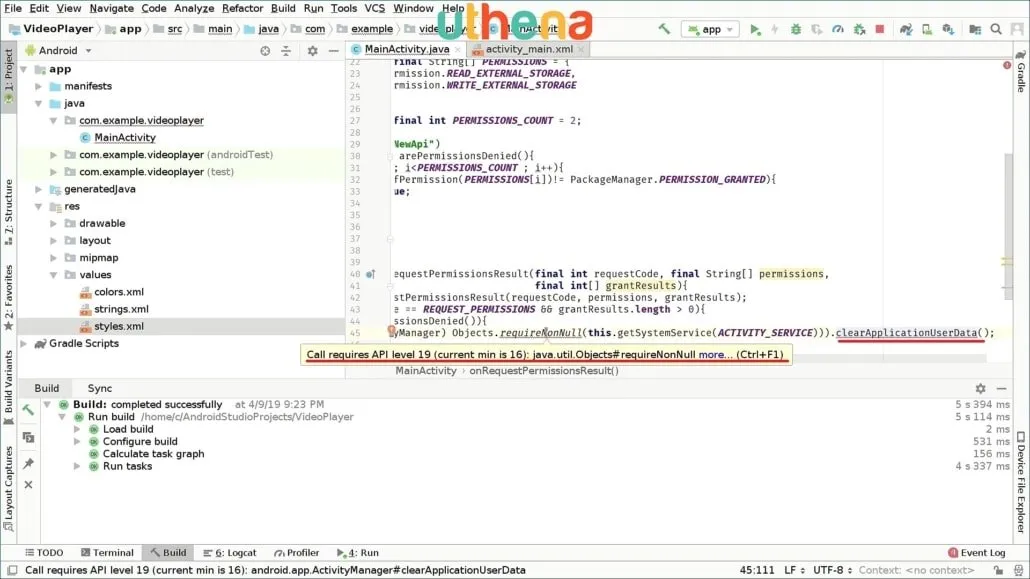Toggle the Structure side panel
This screenshot has width=1030, height=579.
[9, 212]
